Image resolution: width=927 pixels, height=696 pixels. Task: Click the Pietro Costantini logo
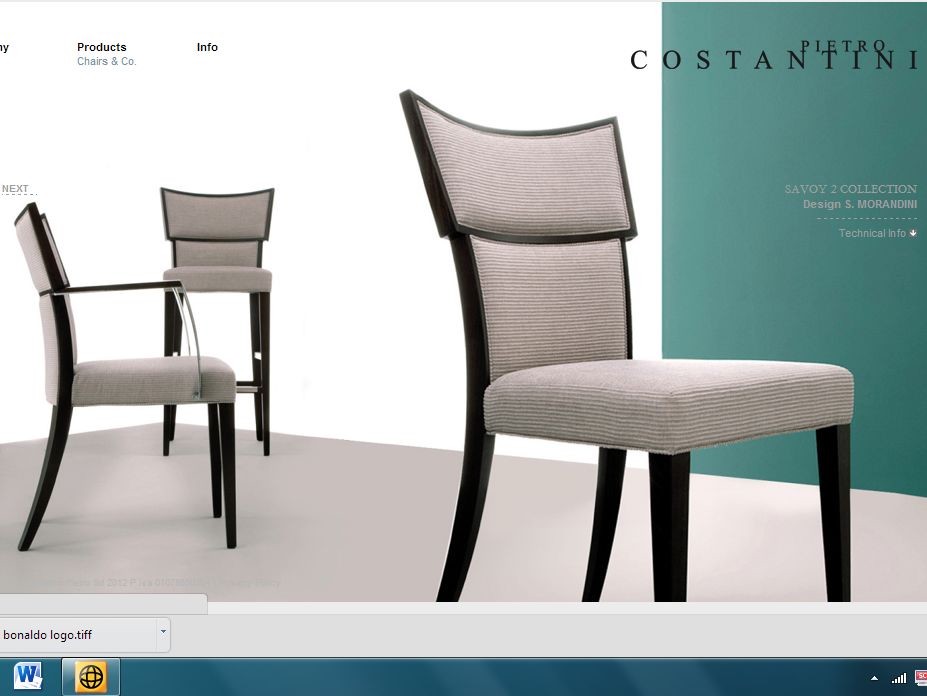click(x=774, y=56)
